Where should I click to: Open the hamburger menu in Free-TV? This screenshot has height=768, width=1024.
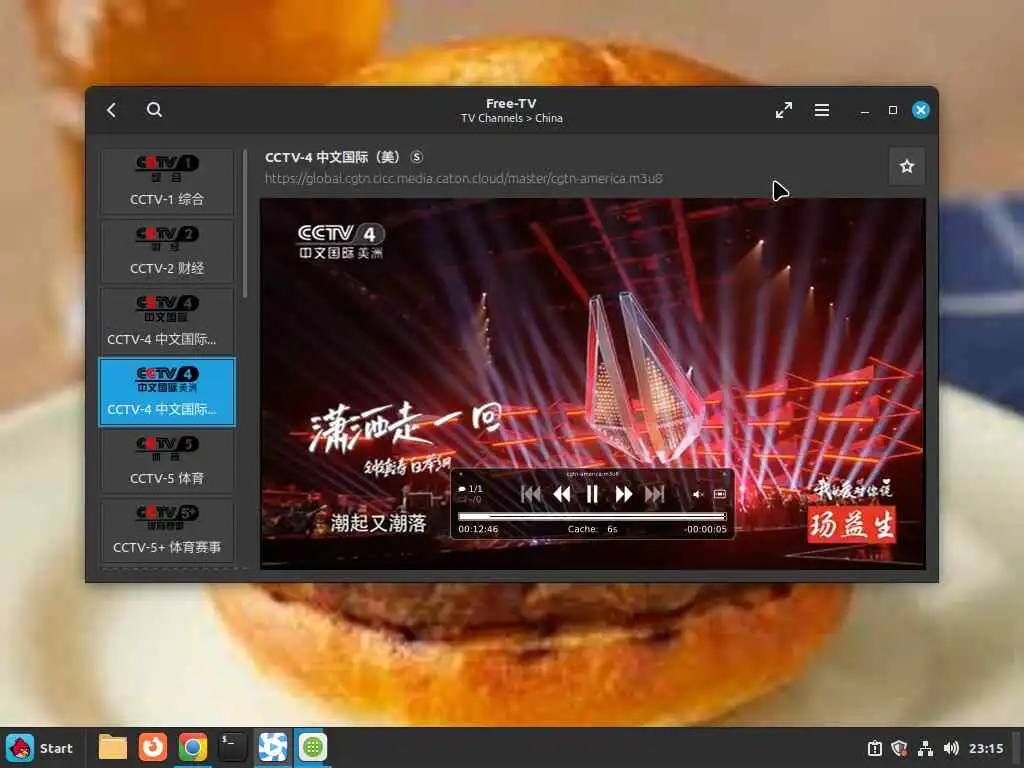822,110
